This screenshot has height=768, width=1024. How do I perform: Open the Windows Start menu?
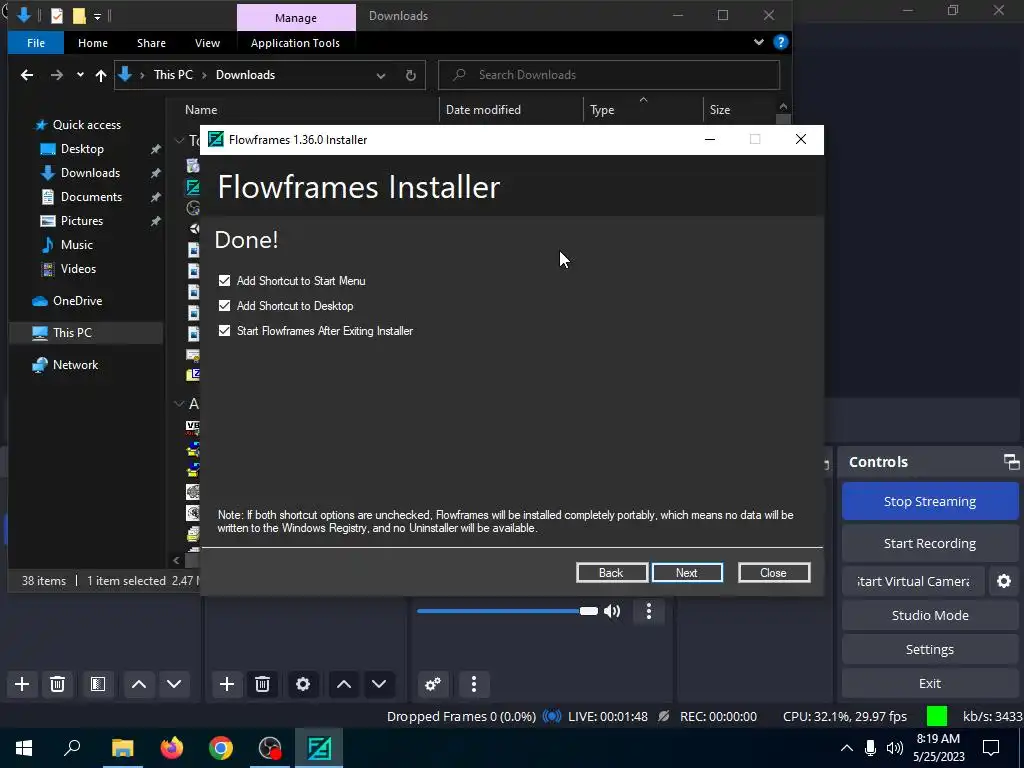click(24, 748)
